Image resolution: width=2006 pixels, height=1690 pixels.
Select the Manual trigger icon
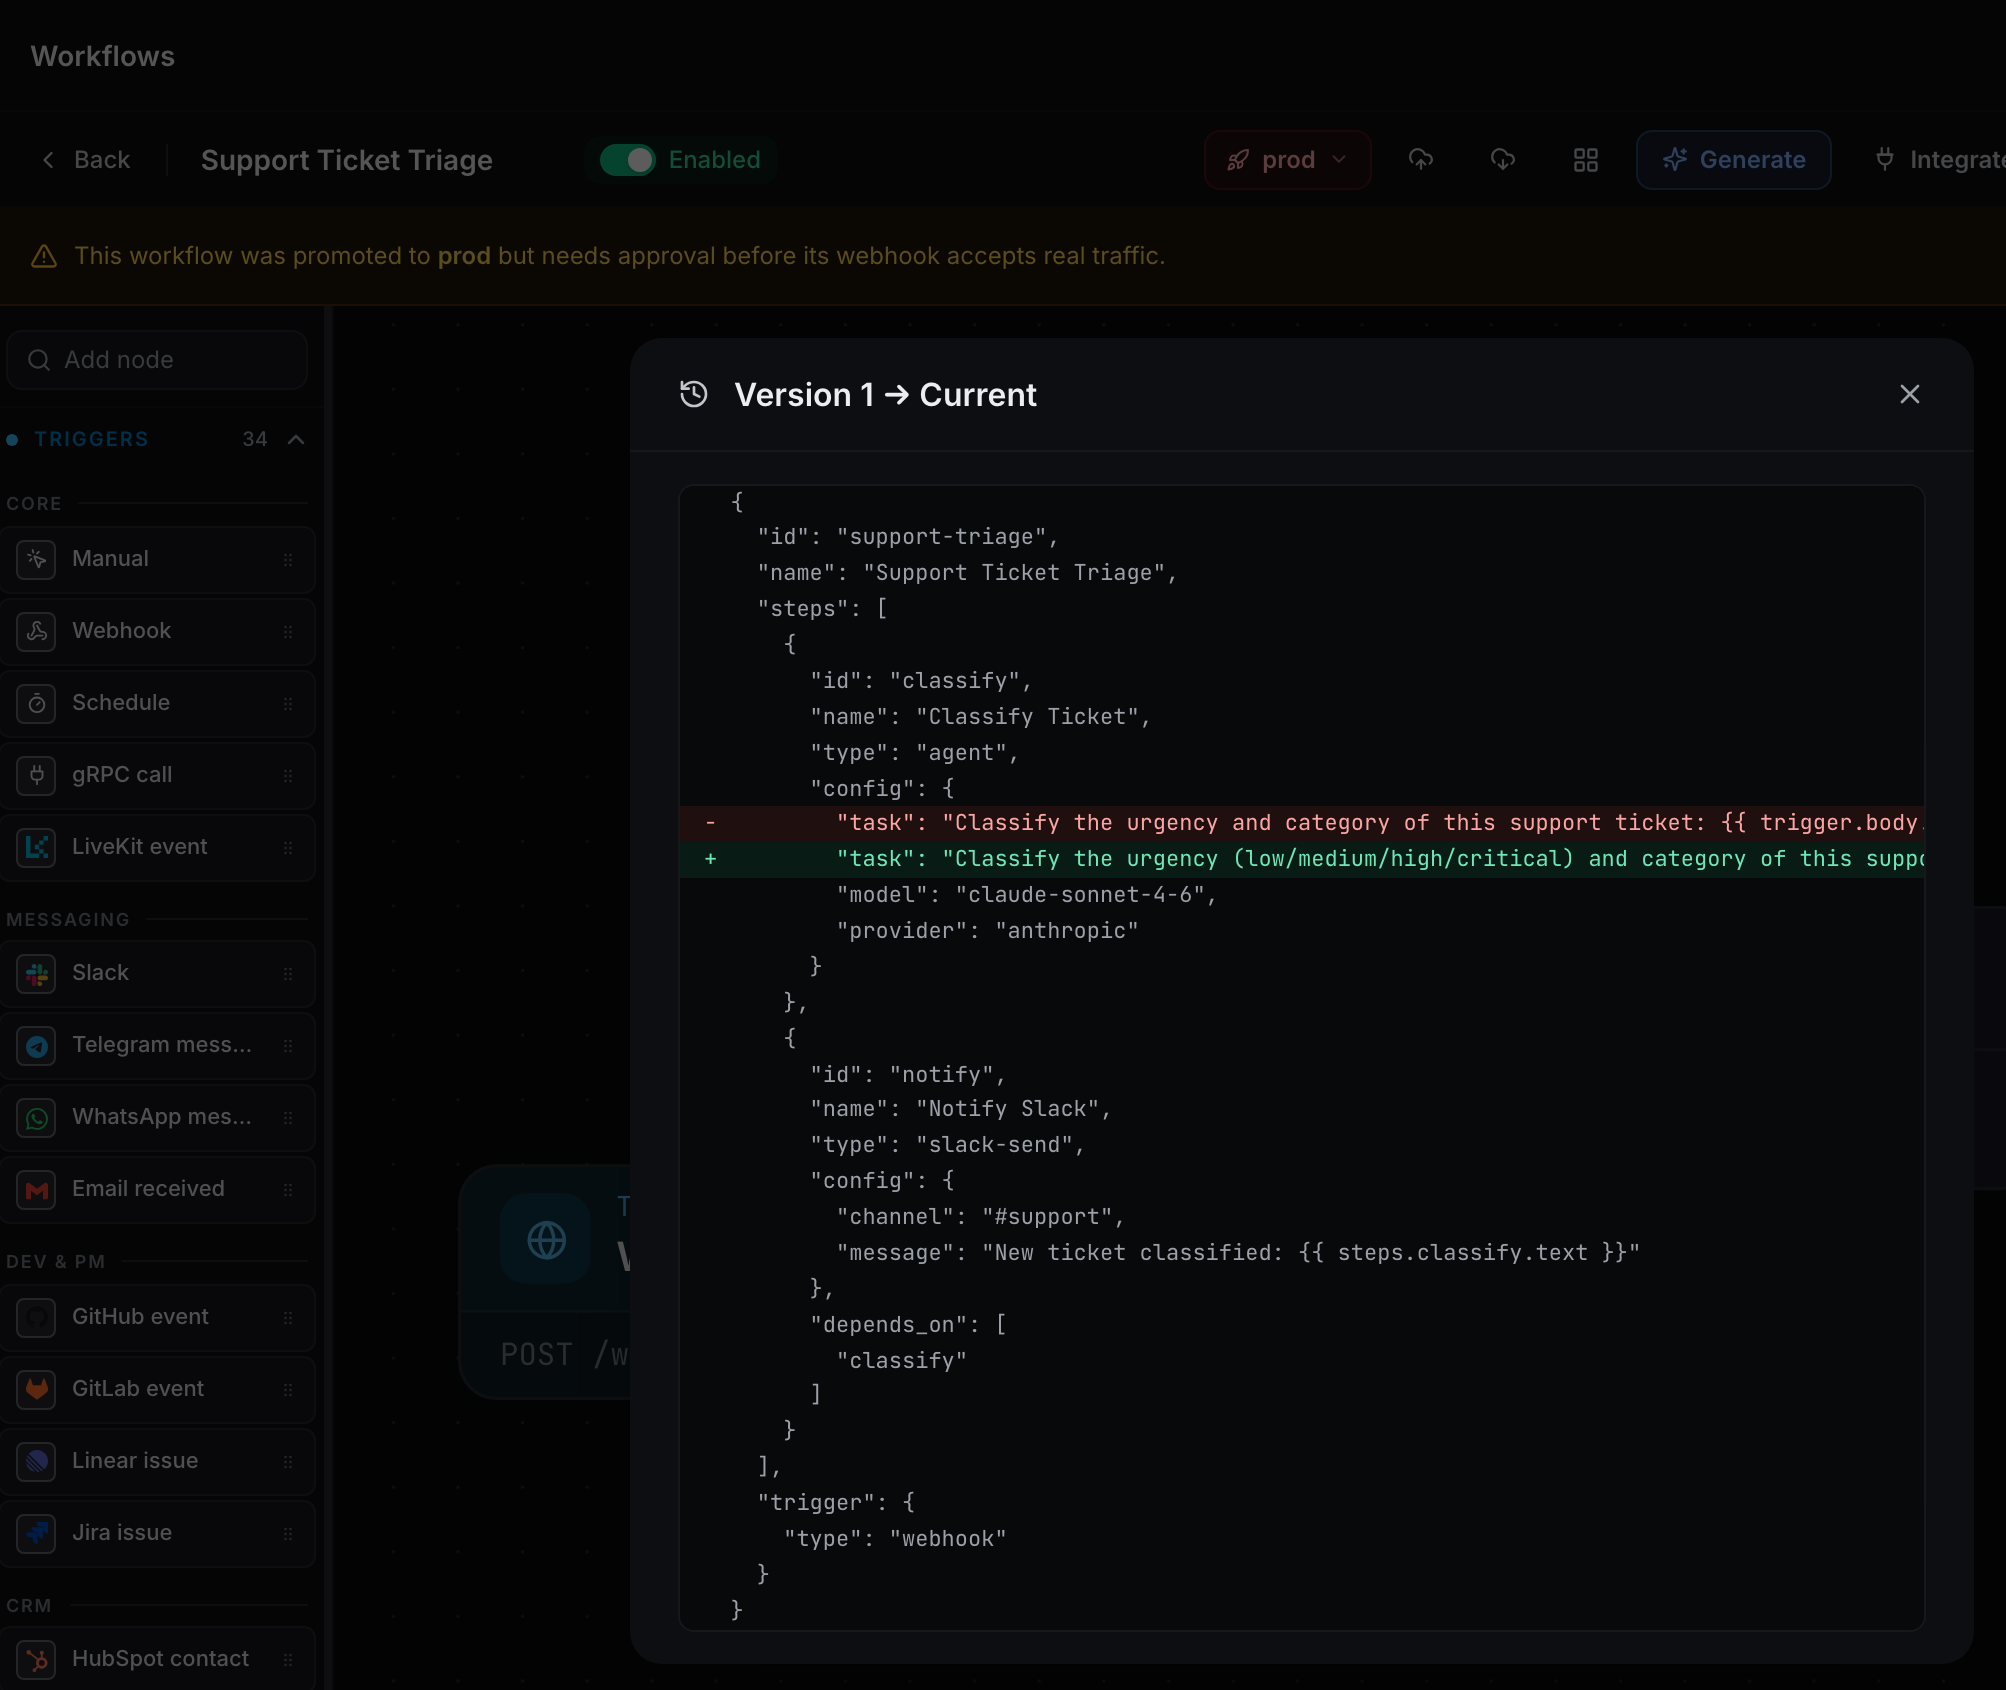tap(36, 559)
